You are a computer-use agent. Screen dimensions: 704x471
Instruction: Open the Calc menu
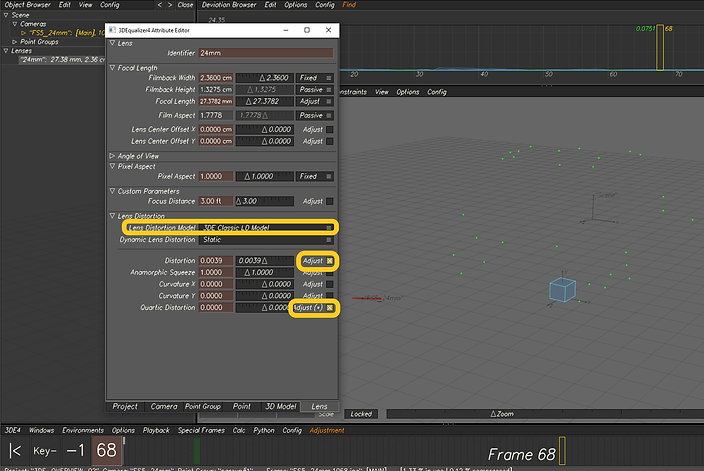tap(239, 430)
